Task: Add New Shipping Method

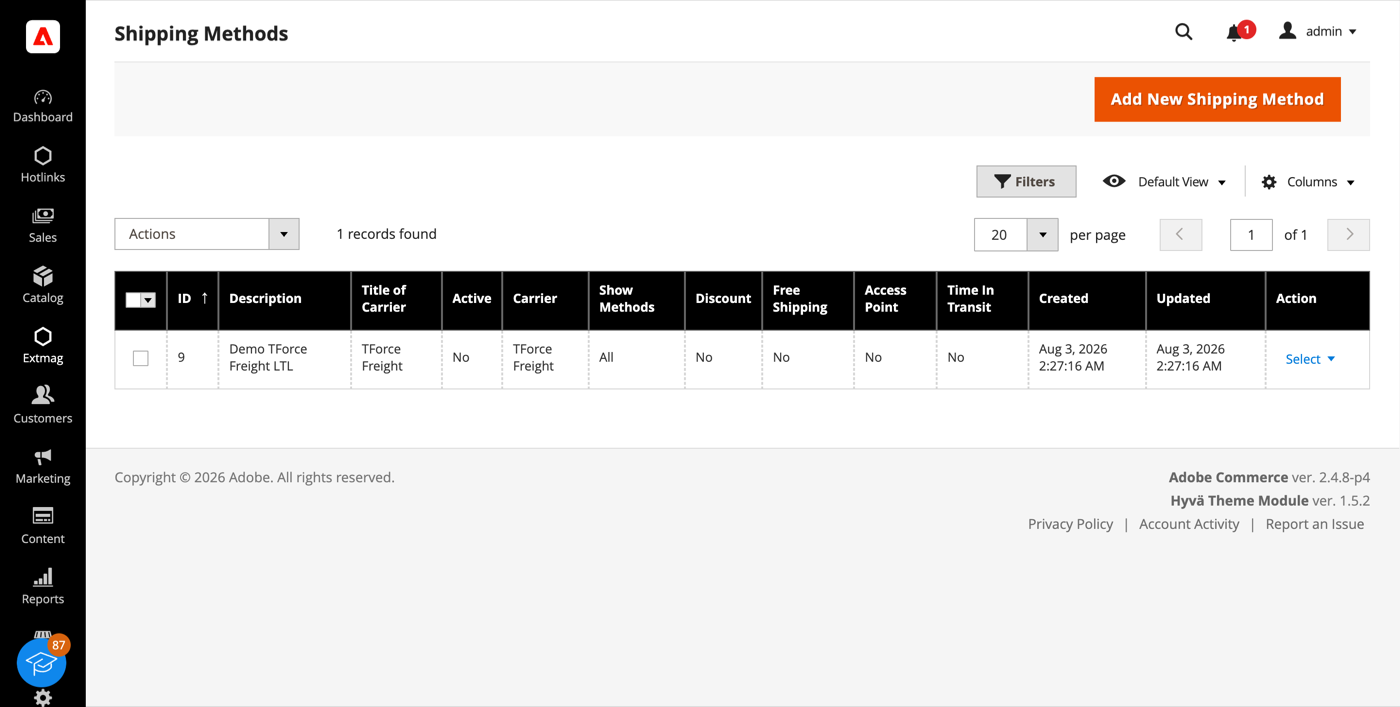Action: (1217, 99)
